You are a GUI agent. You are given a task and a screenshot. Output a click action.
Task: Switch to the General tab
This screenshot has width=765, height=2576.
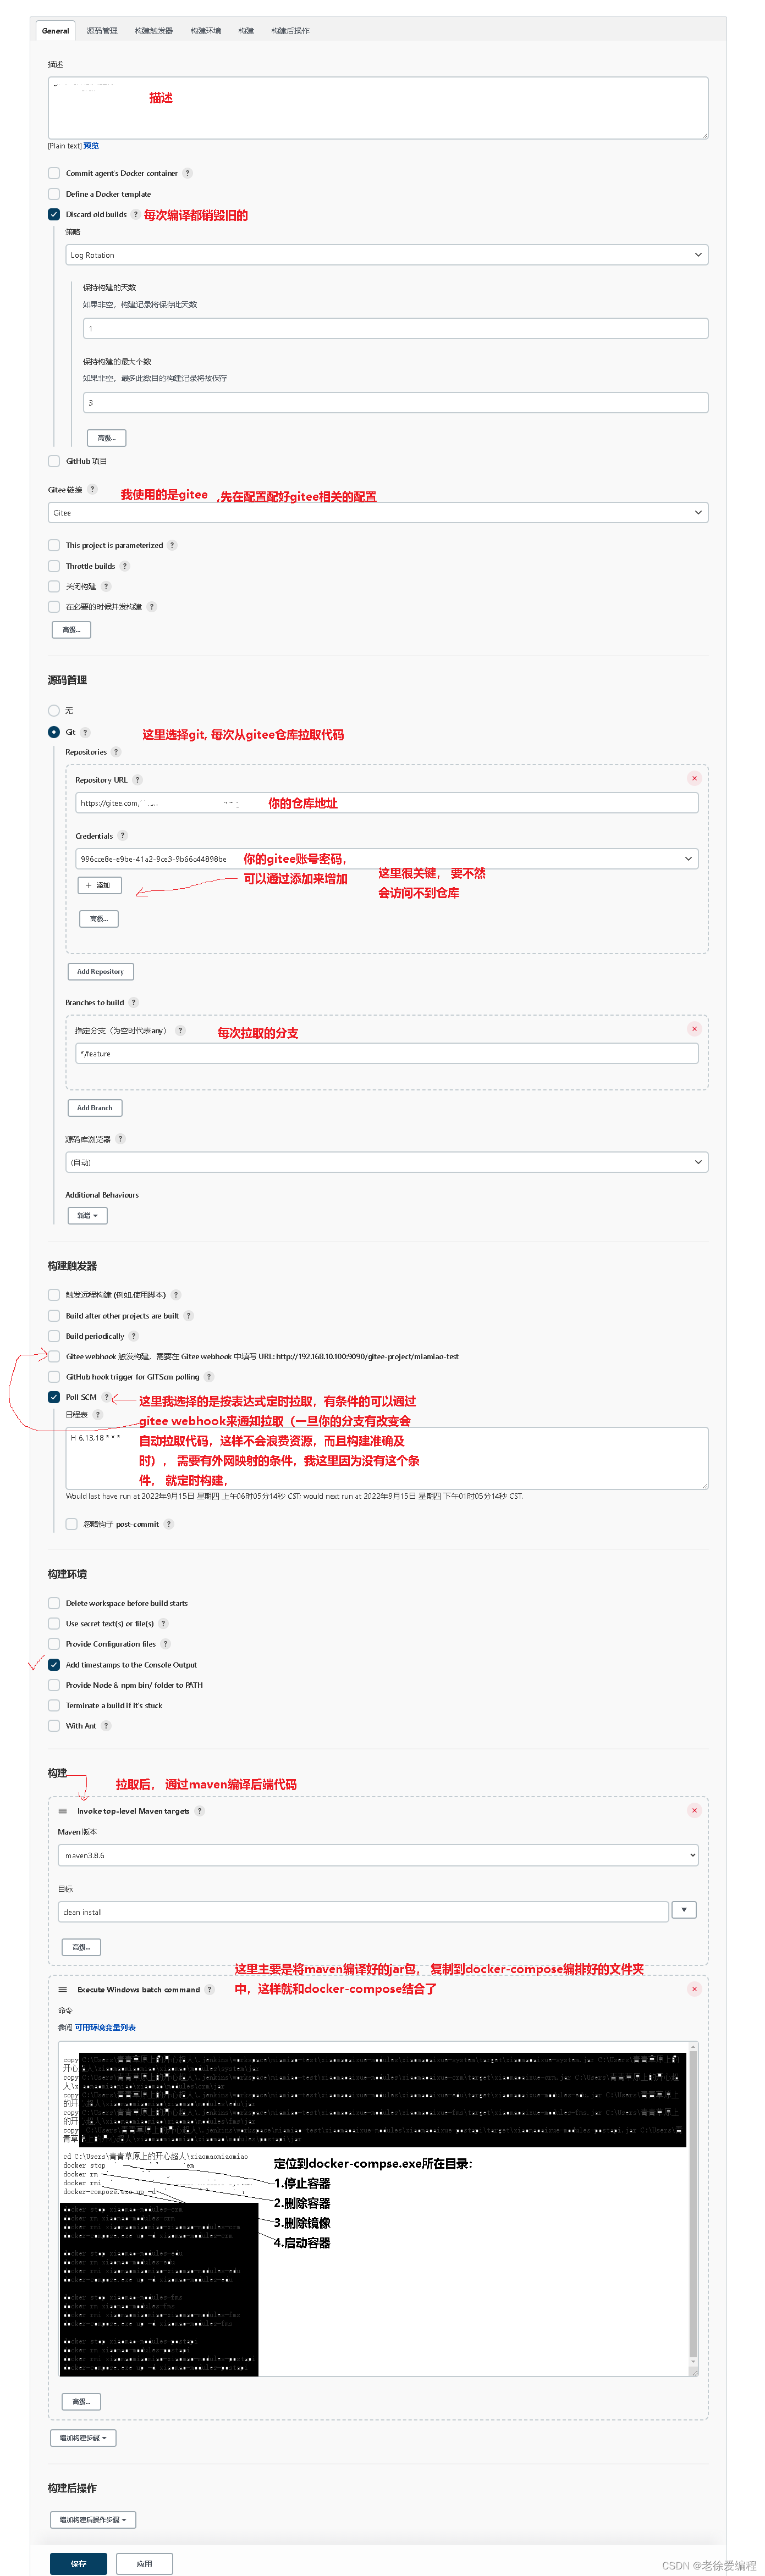[56, 31]
